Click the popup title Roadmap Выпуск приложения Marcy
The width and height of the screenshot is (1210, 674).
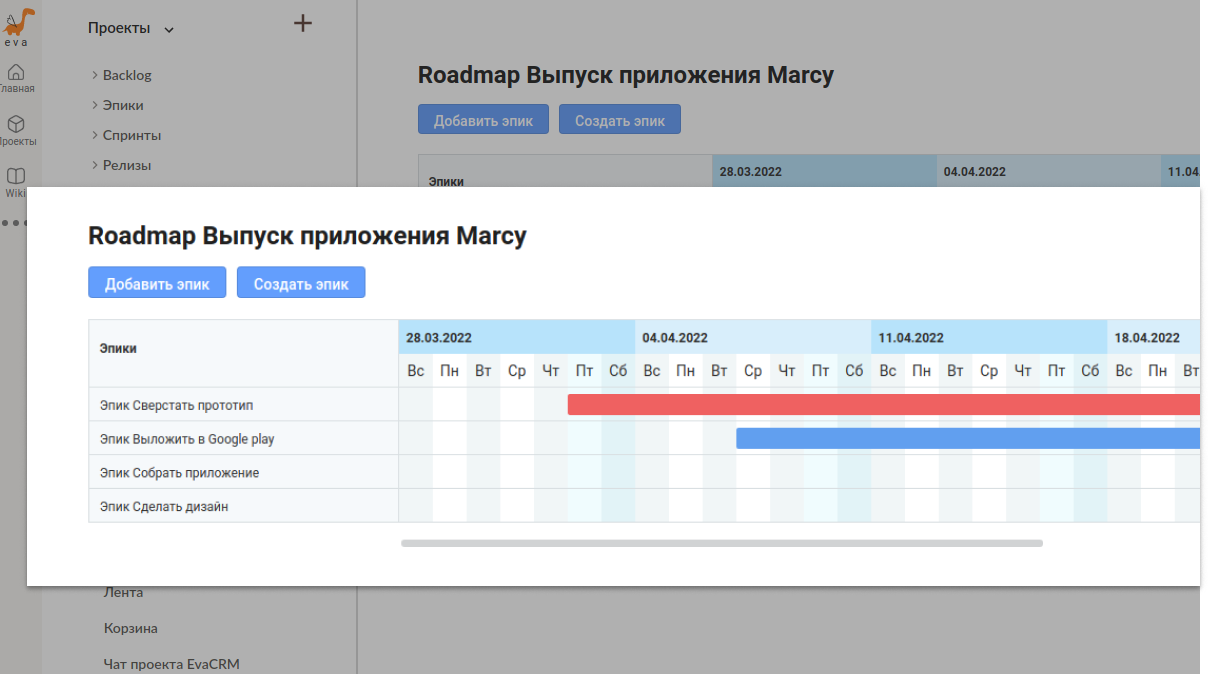coord(308,236)
